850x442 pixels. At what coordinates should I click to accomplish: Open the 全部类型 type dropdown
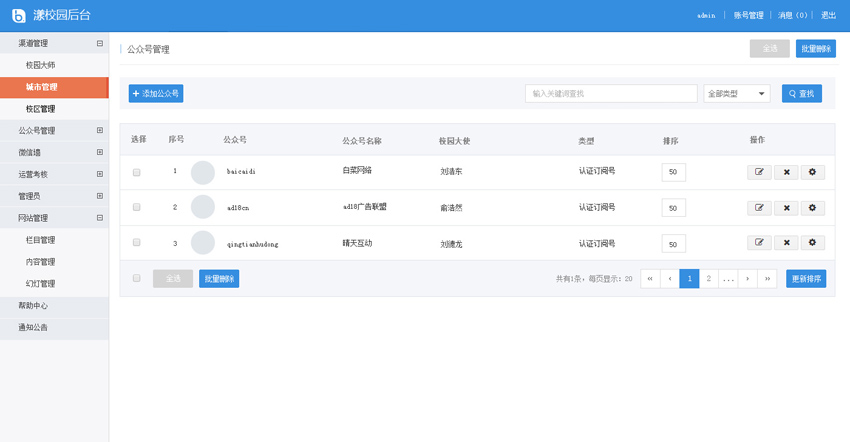(x=736, y=94)
